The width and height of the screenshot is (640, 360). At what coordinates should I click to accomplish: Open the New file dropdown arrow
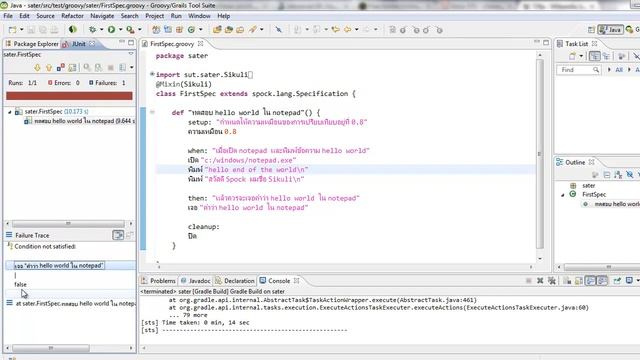point(21,30)
